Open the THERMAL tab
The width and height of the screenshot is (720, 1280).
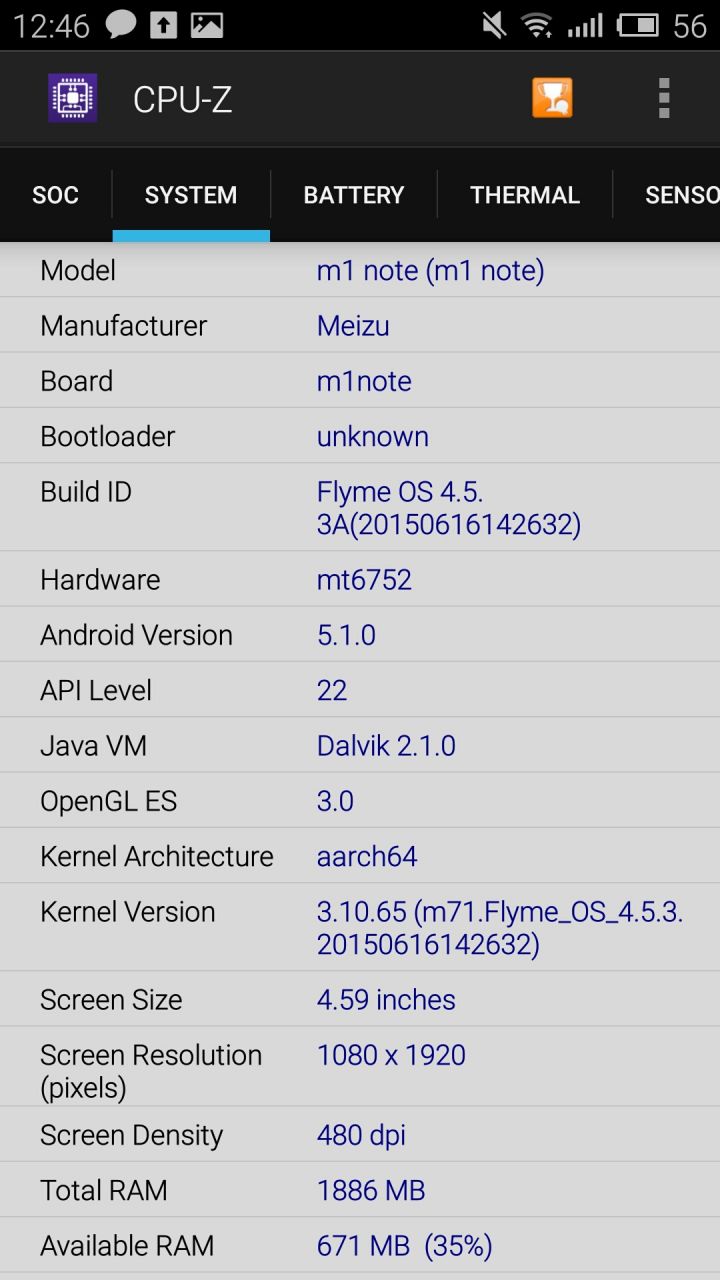[x=525, y=195]
